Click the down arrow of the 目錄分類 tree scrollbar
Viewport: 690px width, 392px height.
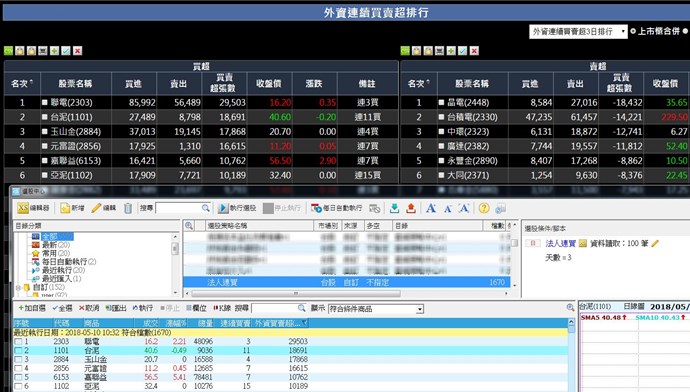pyautogui.click(x=175, y=293)
